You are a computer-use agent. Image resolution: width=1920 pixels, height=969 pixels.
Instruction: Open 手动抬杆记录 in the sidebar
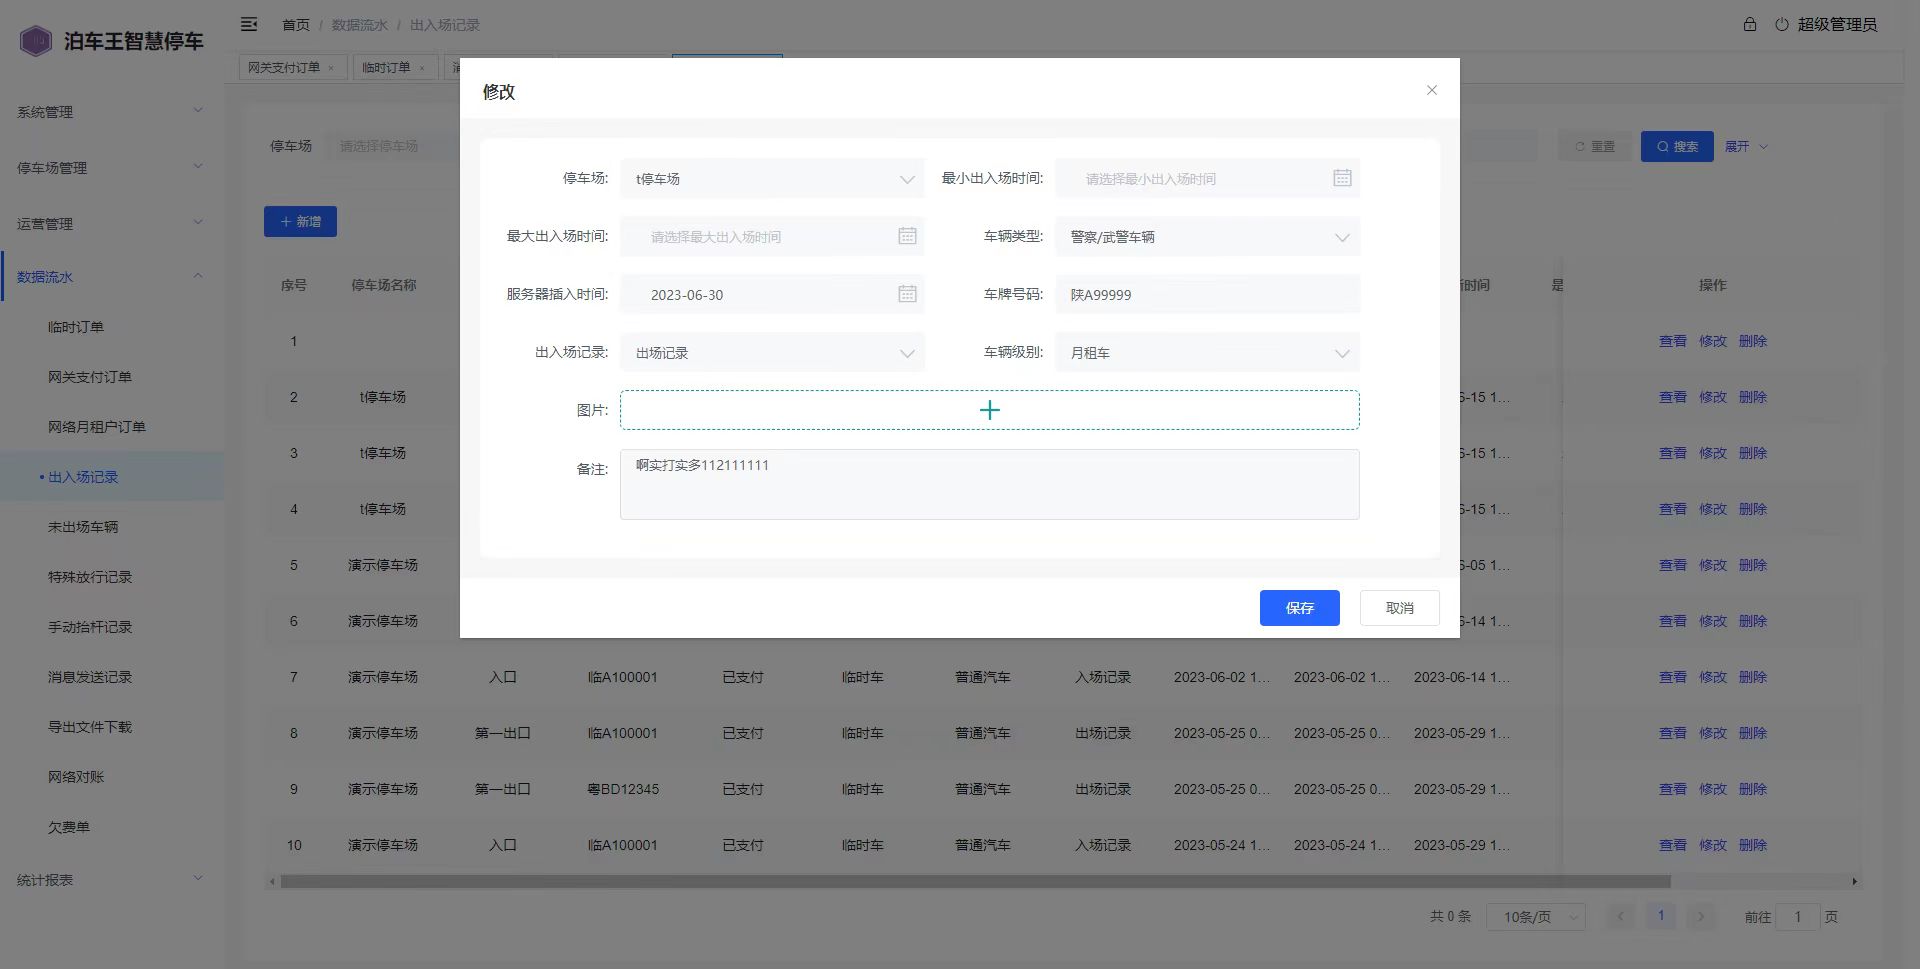[x=90, y=627]
